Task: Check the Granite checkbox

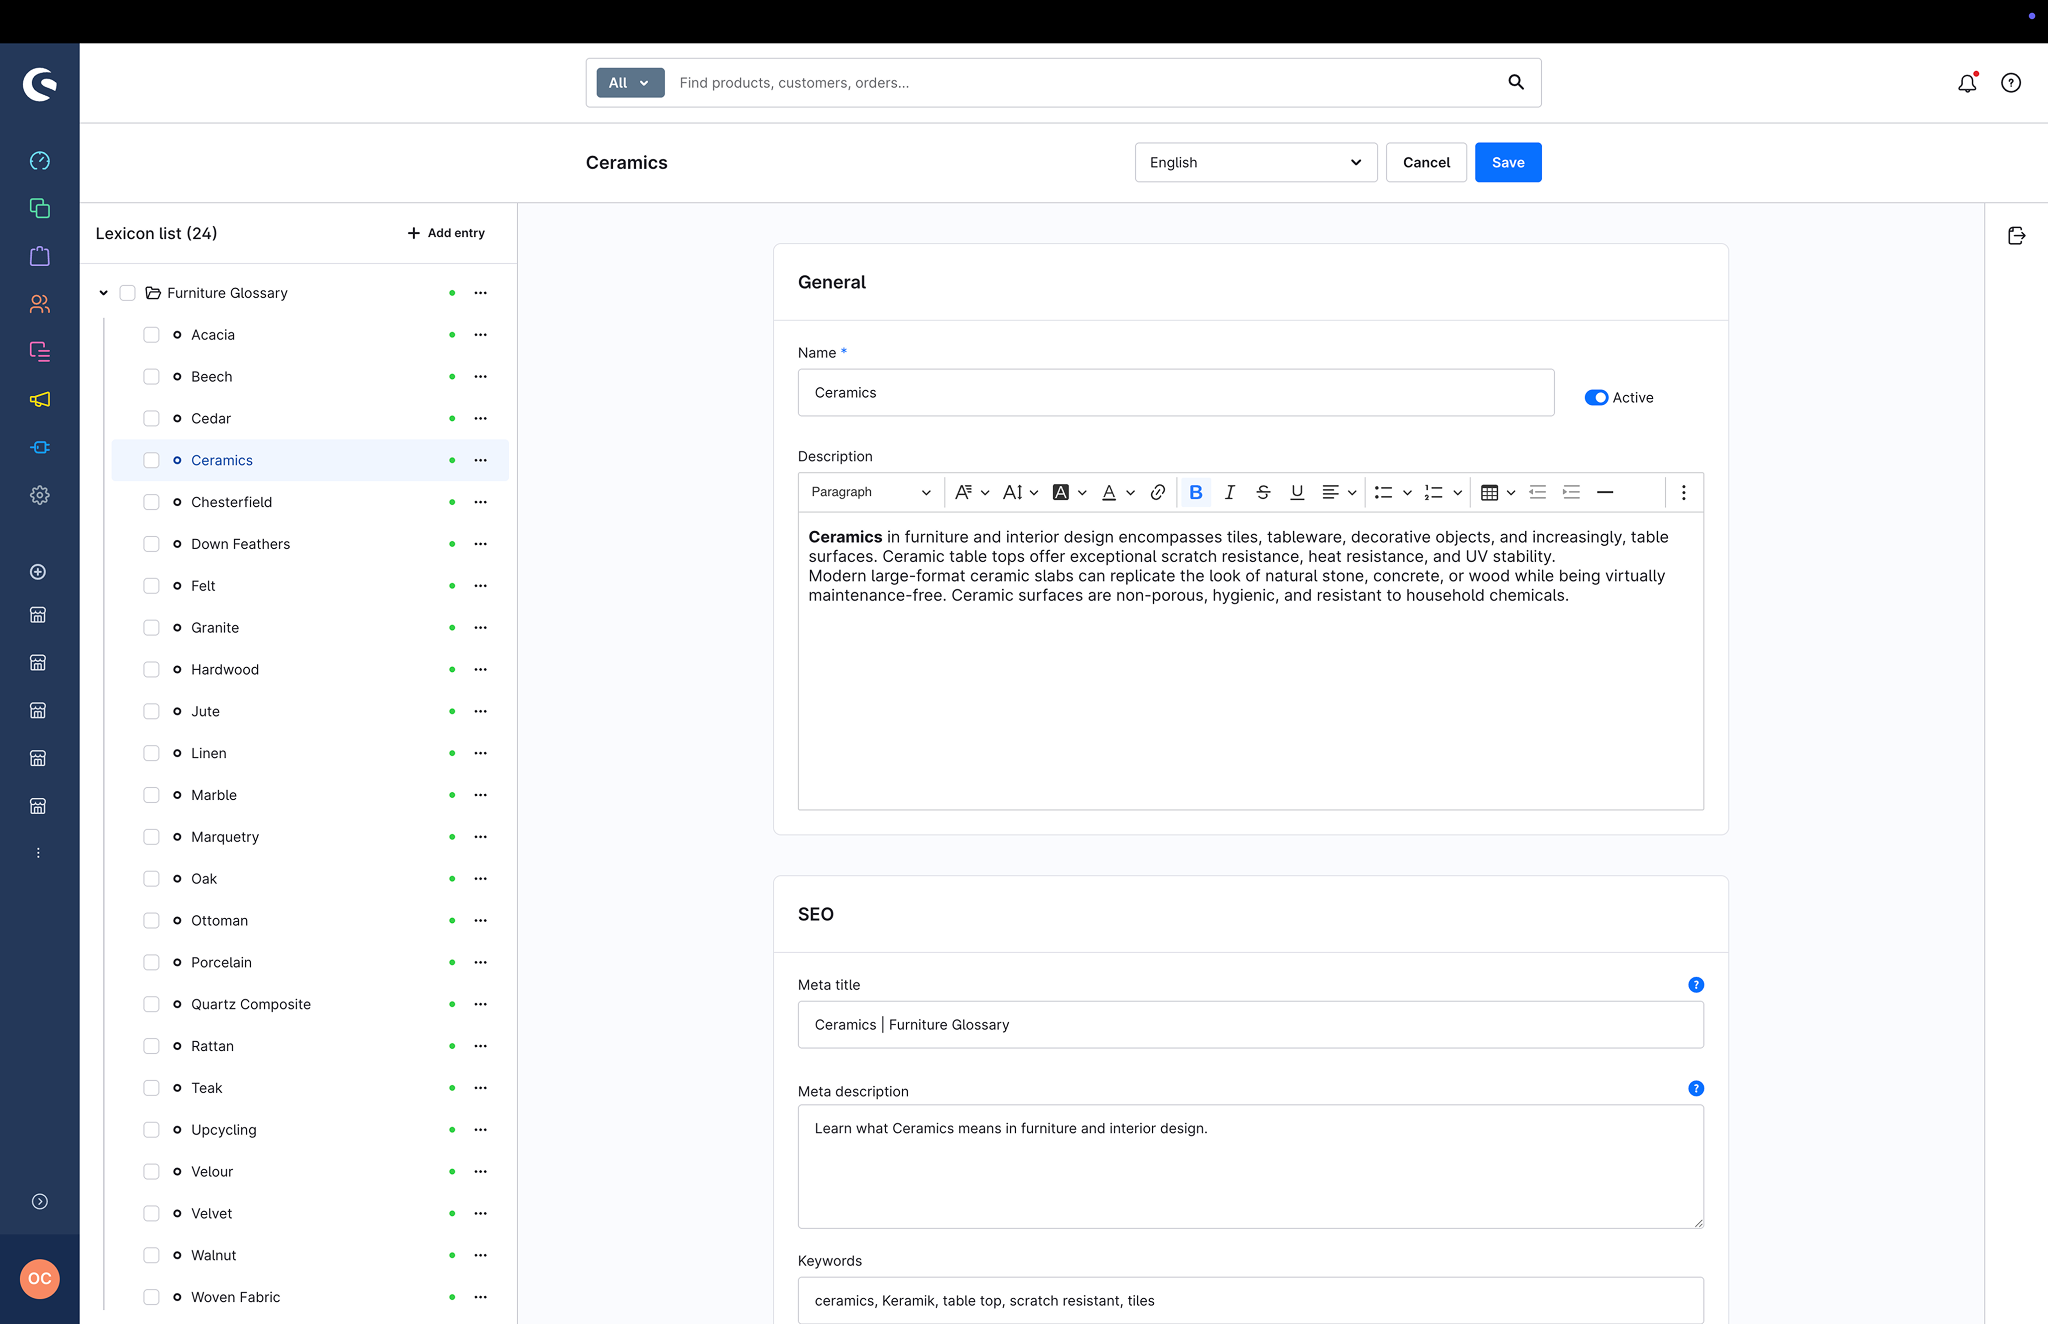Action: point(151,628)
